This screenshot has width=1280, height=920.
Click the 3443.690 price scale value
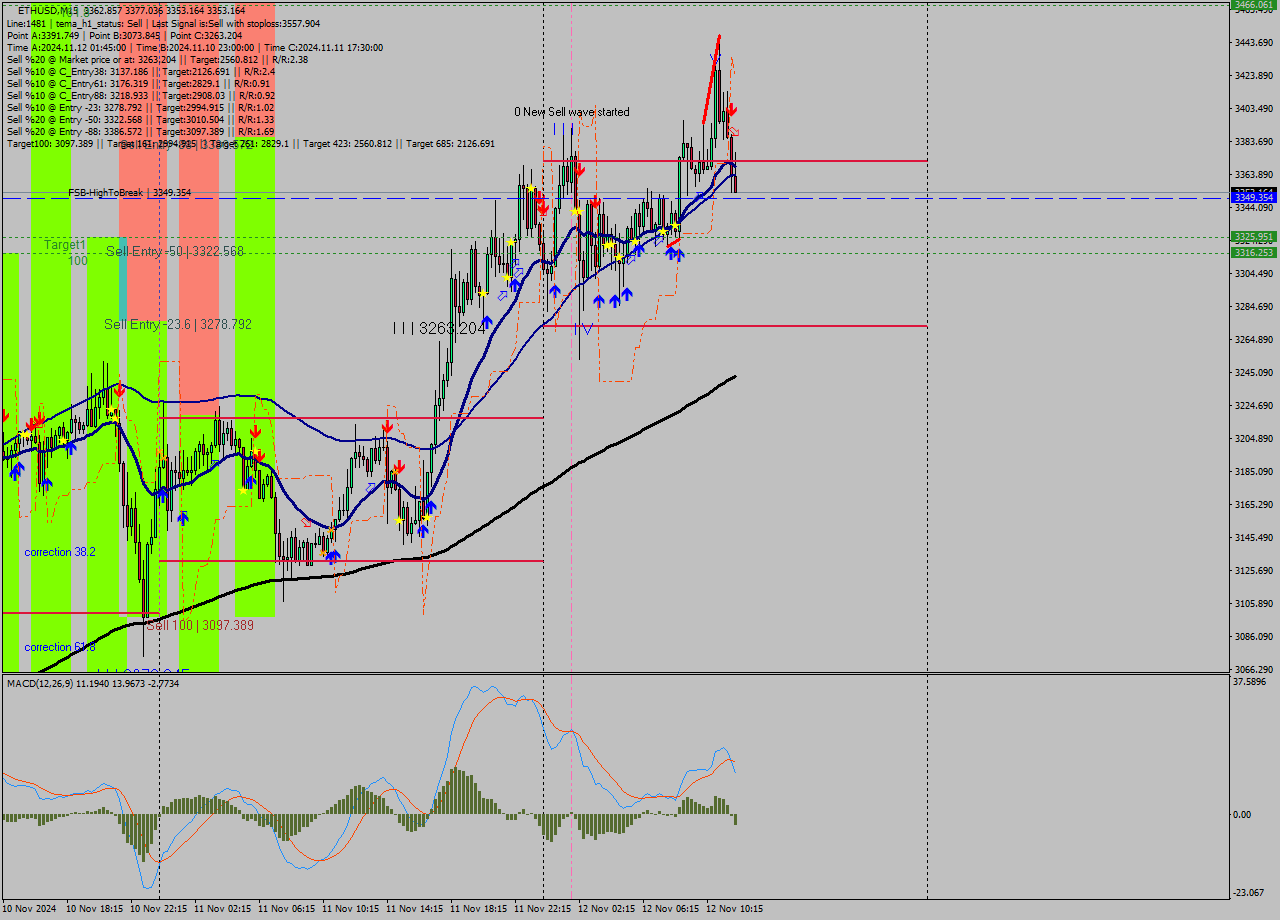coord(1254,42)
